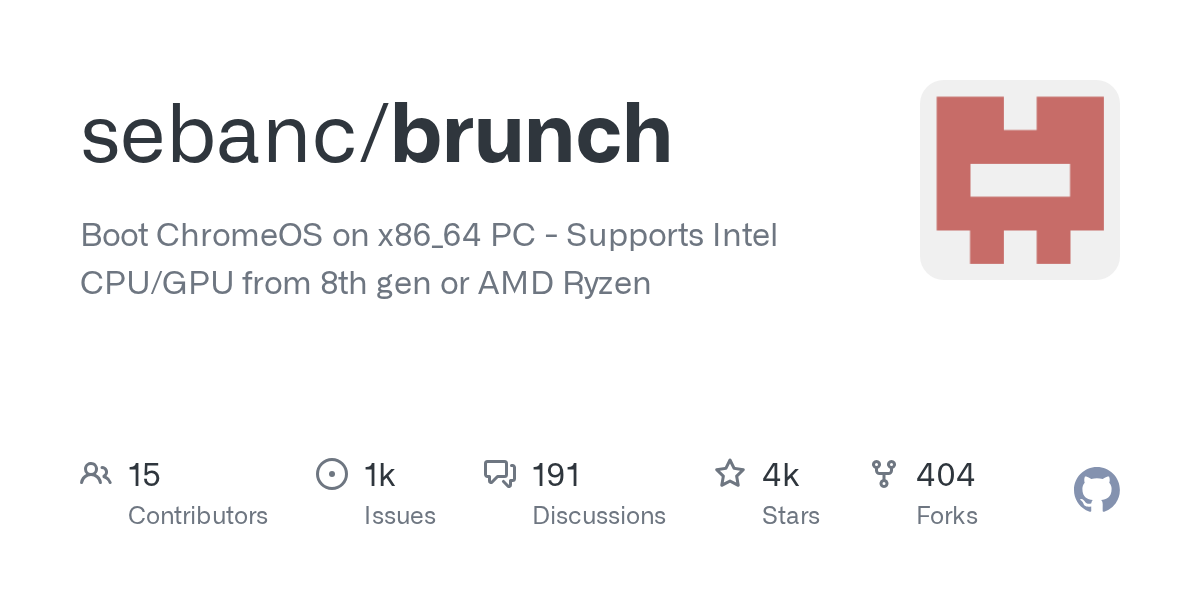
Task: Open the red sebanc avatar image
Action: click(1019, 180)
